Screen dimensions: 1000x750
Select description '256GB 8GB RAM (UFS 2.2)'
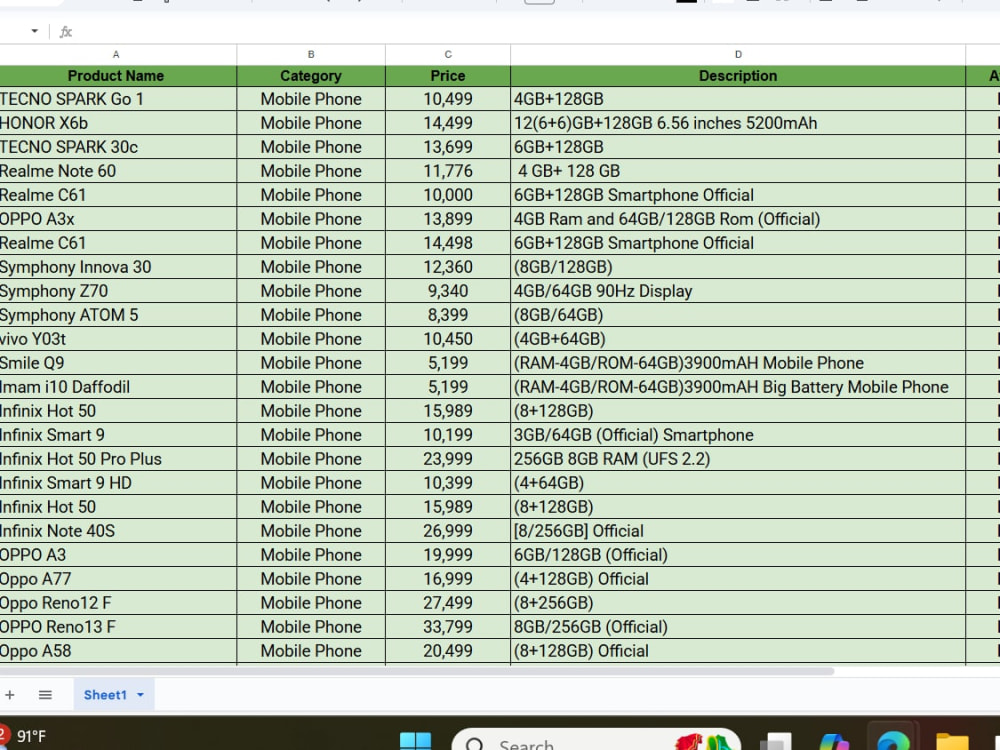(738, 459)
